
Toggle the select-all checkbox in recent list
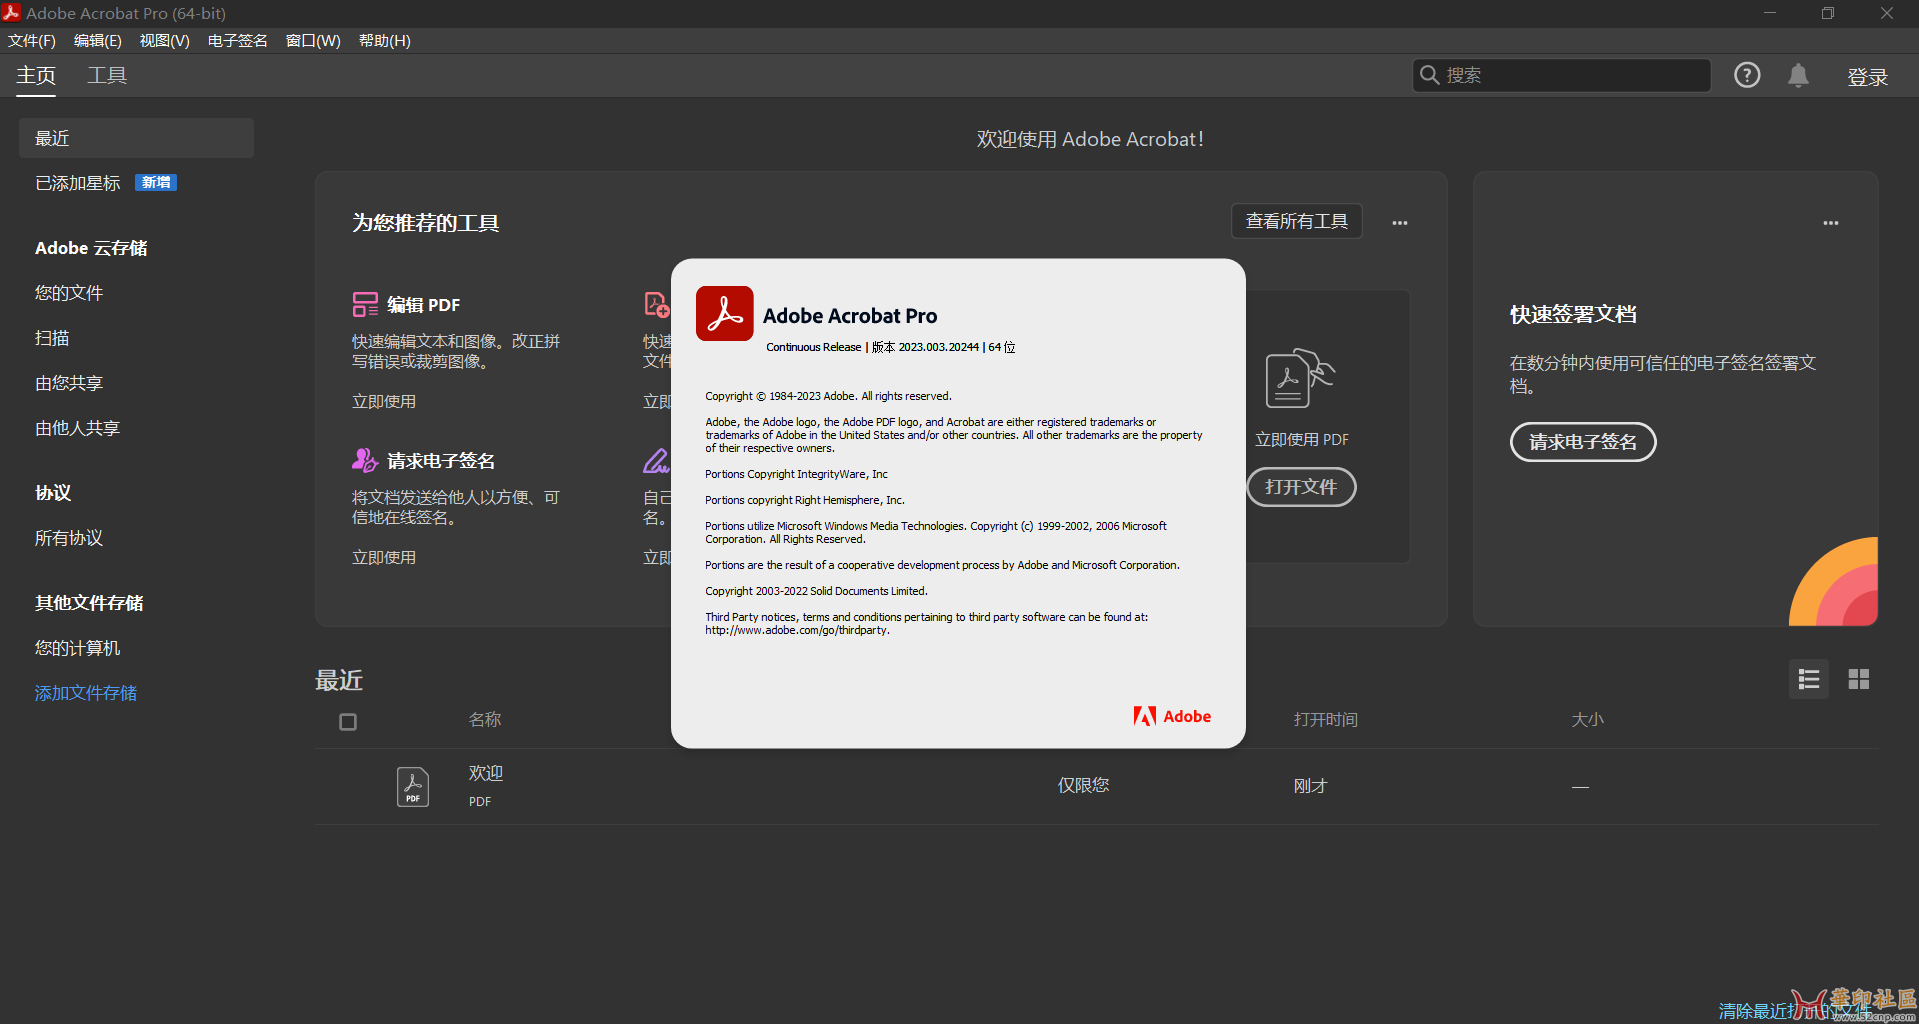click(348, 722)
